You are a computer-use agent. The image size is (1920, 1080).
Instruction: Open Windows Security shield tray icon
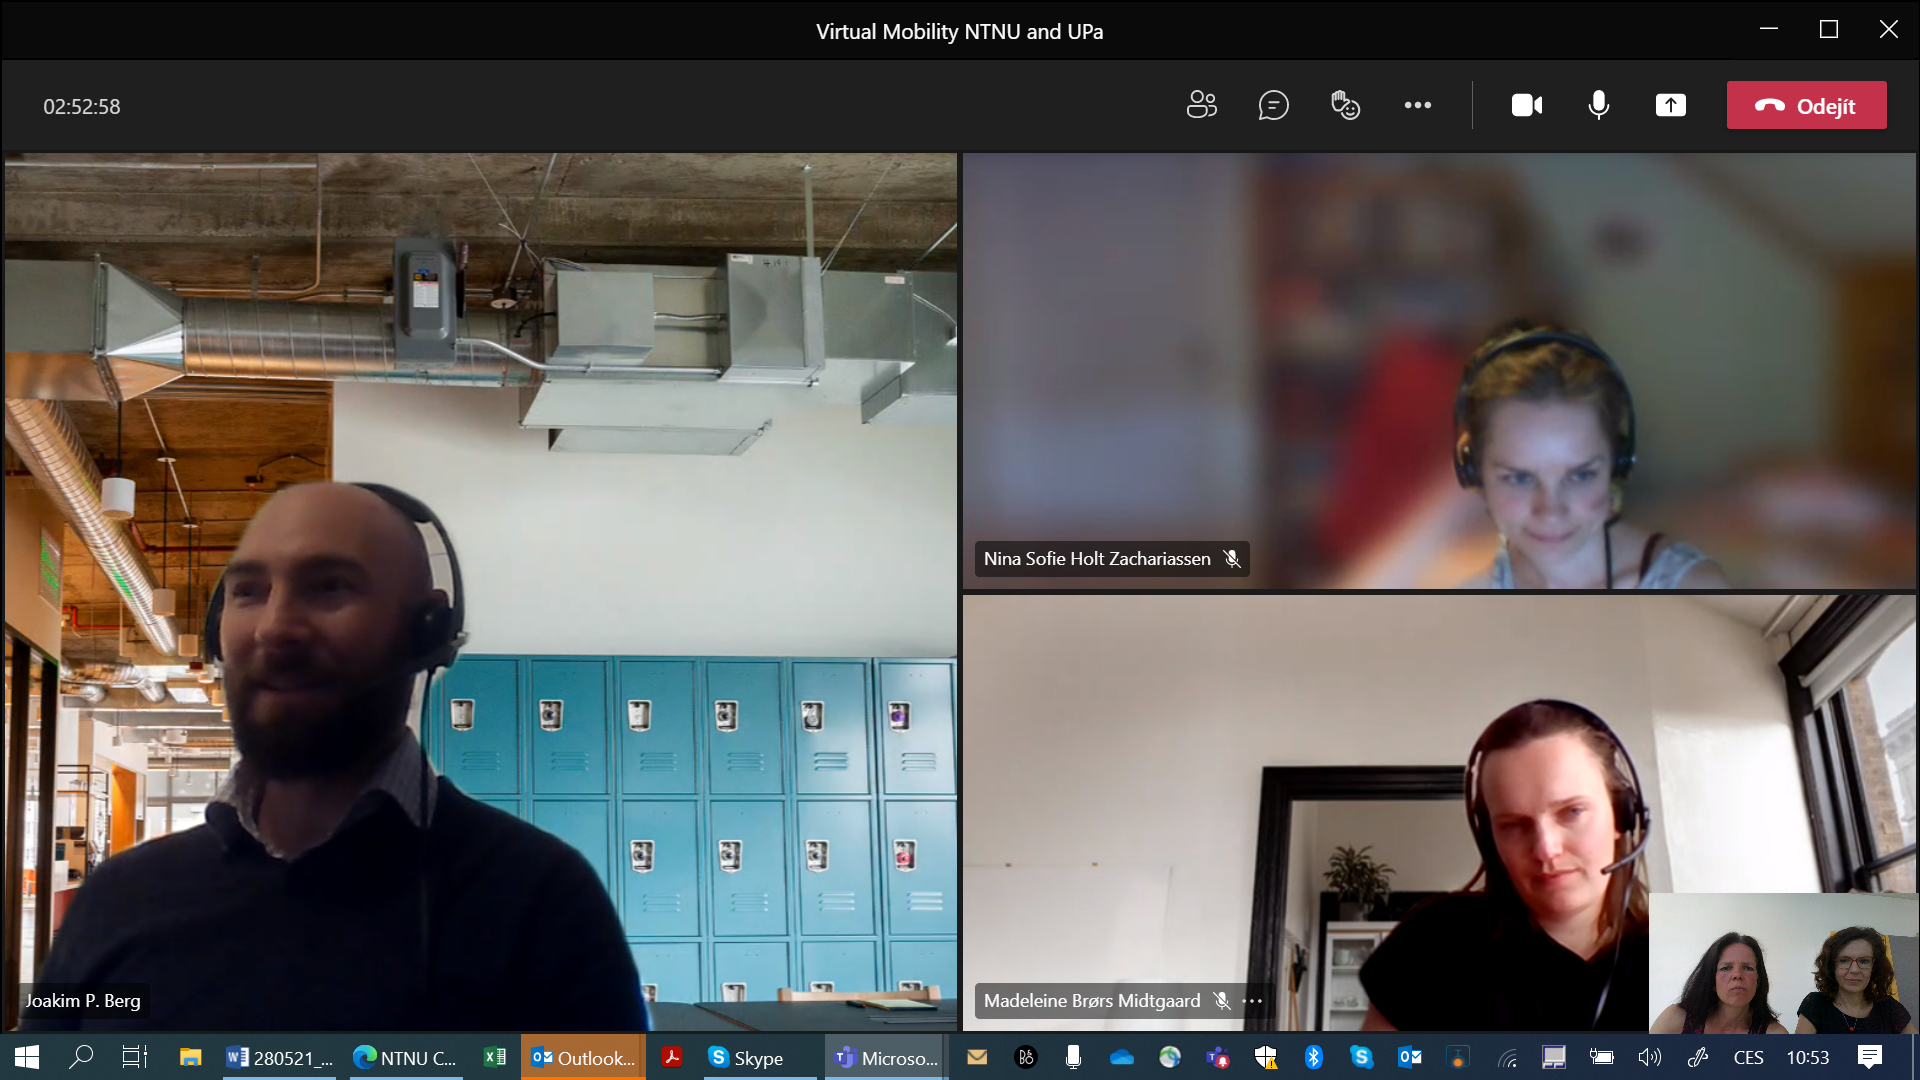[1266, 1057]
